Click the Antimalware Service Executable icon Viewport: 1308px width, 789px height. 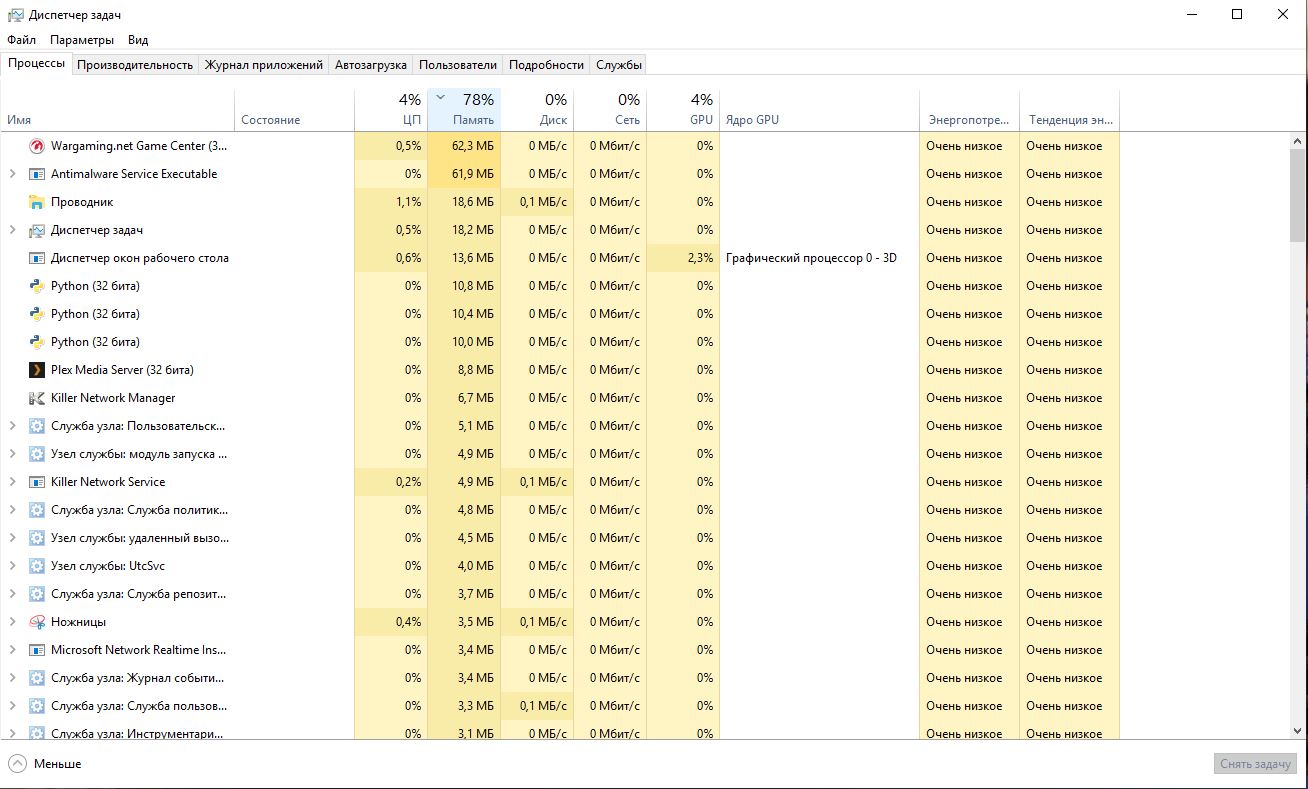click(x=37, y=174)
